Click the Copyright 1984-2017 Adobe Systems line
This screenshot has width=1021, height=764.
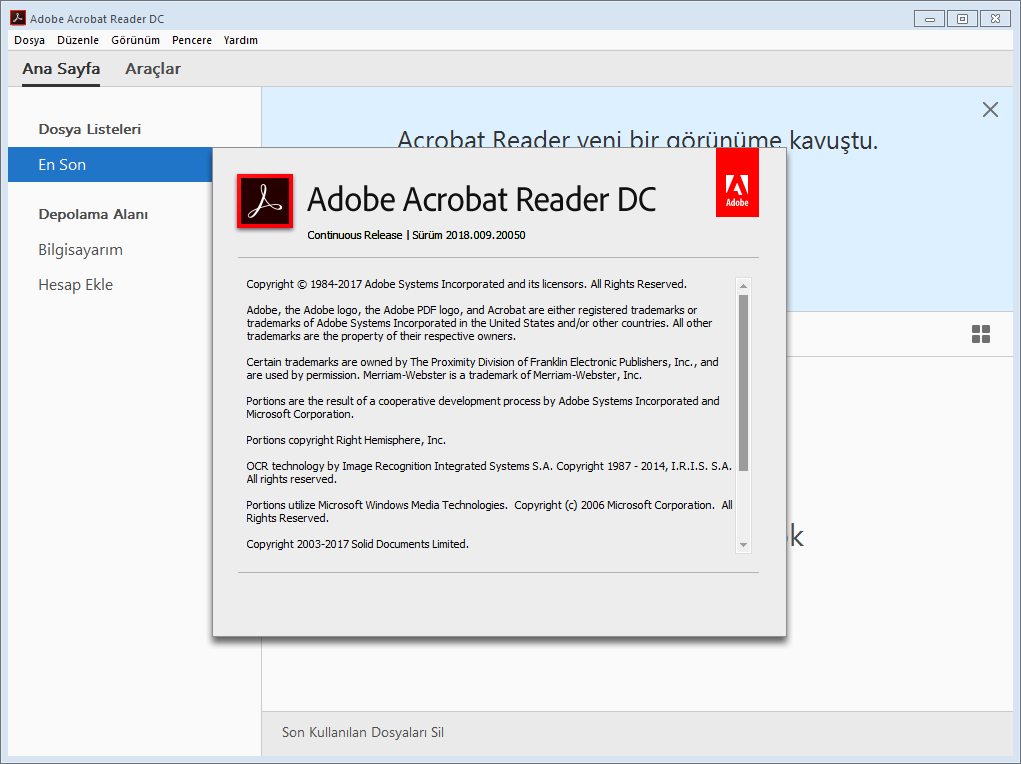click(466, 284)
